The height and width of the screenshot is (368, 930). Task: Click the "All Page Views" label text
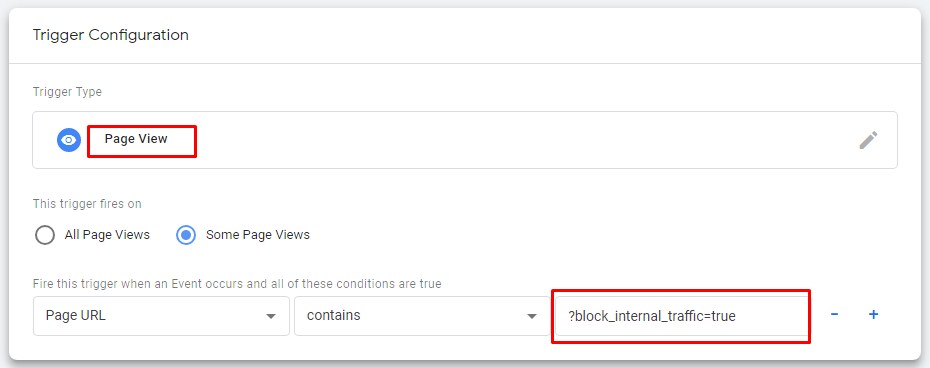coord(107,235)
